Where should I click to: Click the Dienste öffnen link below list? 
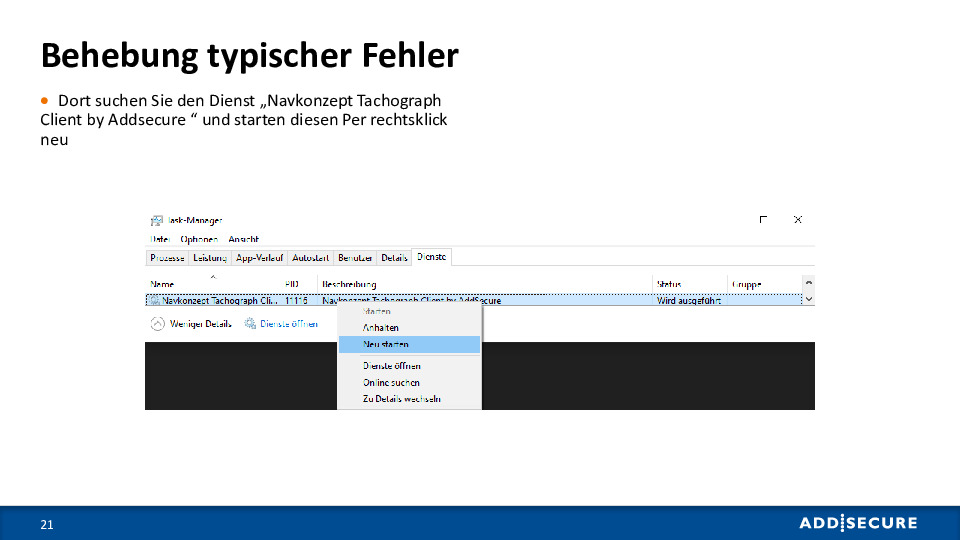tap(289, 323)
